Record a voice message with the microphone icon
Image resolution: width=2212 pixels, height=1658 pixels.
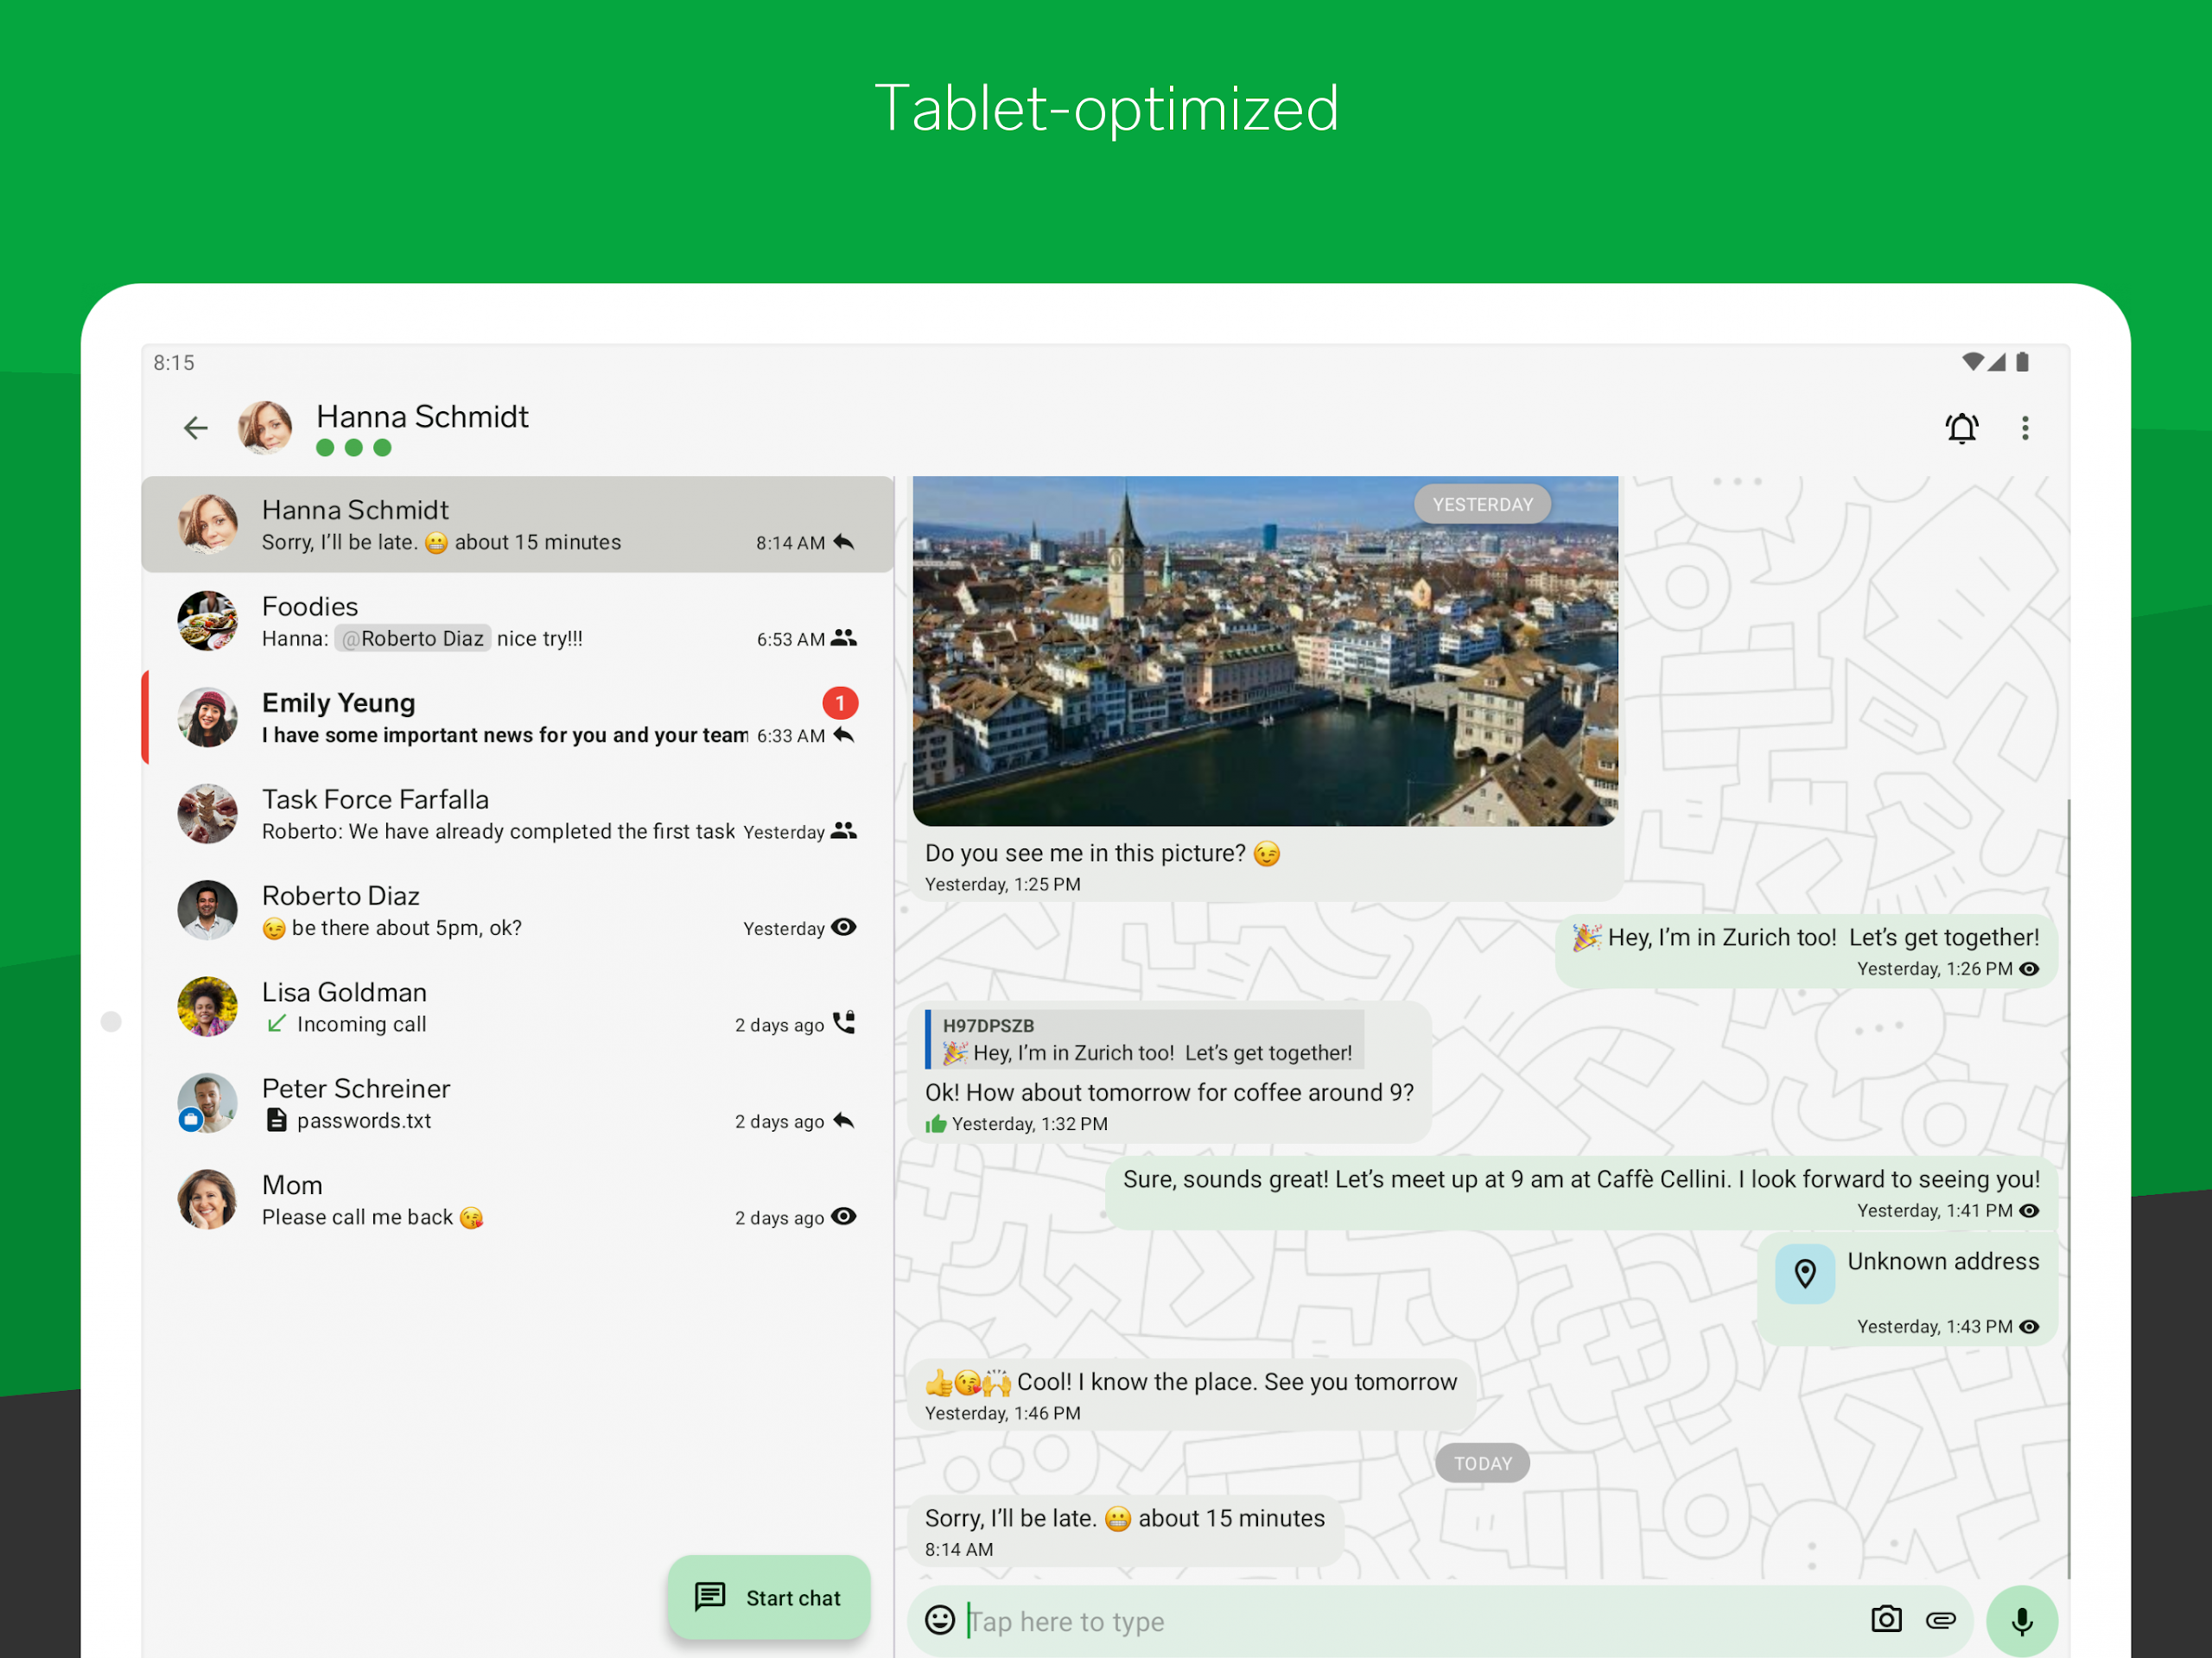point(2022,1620)
